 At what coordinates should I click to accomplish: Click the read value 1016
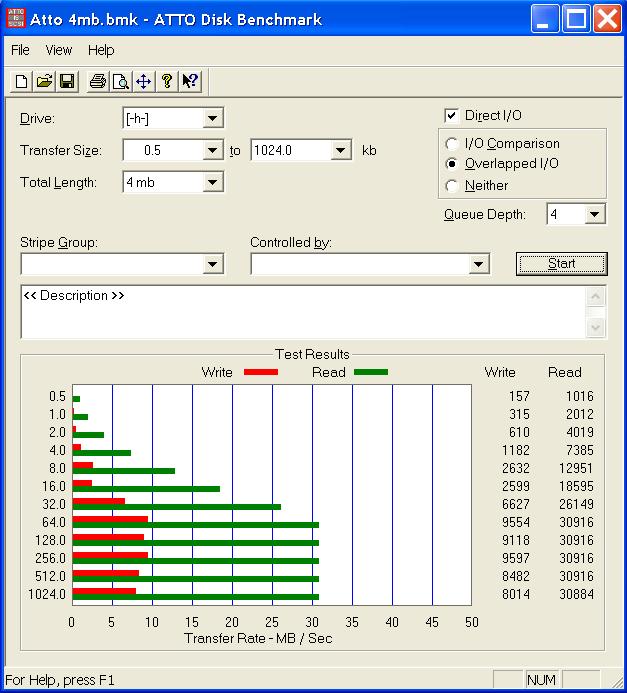(x=580, y=396)
